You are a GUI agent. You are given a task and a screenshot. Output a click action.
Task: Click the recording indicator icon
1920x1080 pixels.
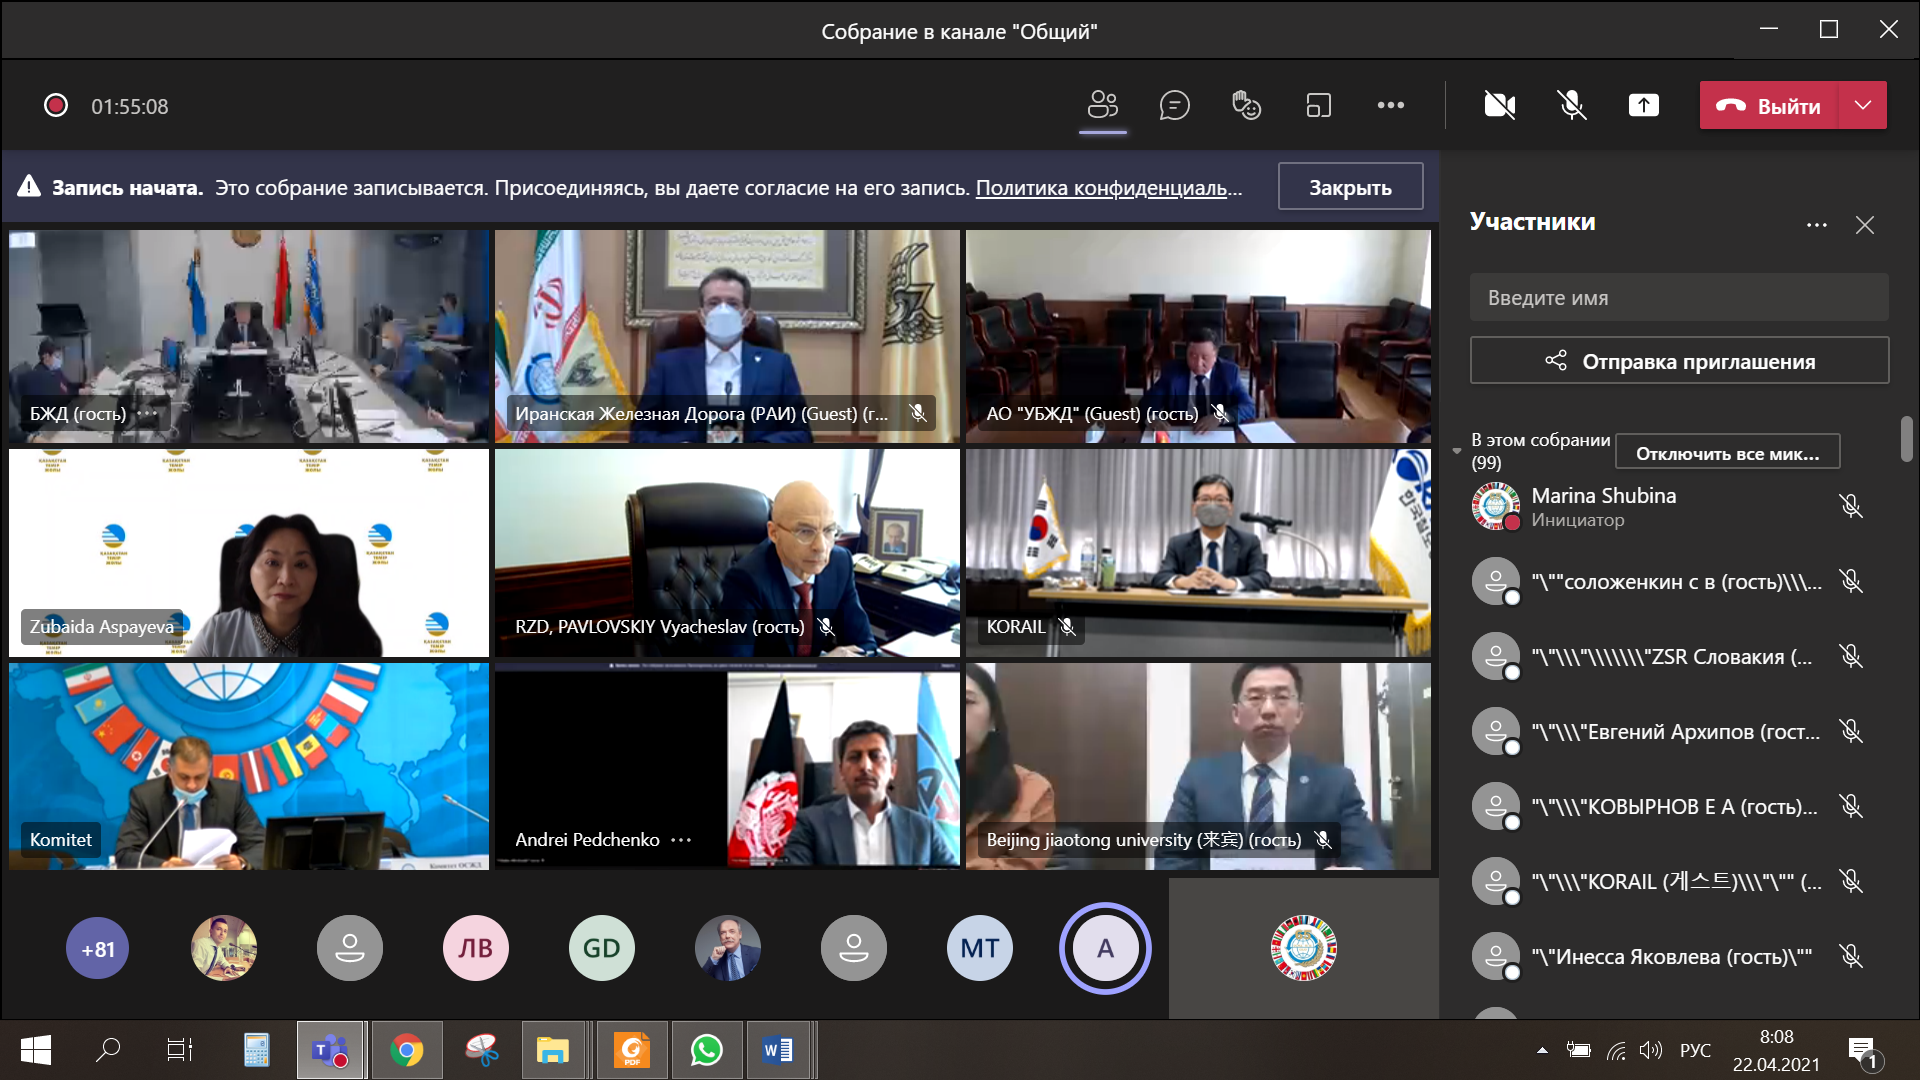56,105
